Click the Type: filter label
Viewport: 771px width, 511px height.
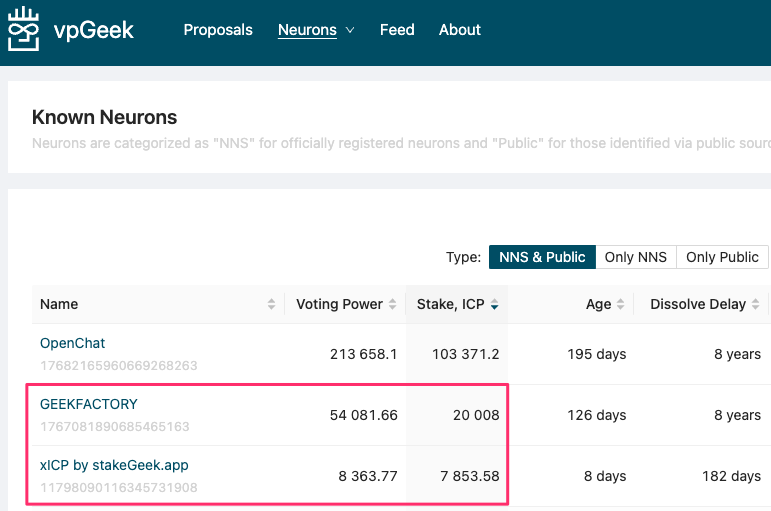pyautogui.click(x=463, y=257)
